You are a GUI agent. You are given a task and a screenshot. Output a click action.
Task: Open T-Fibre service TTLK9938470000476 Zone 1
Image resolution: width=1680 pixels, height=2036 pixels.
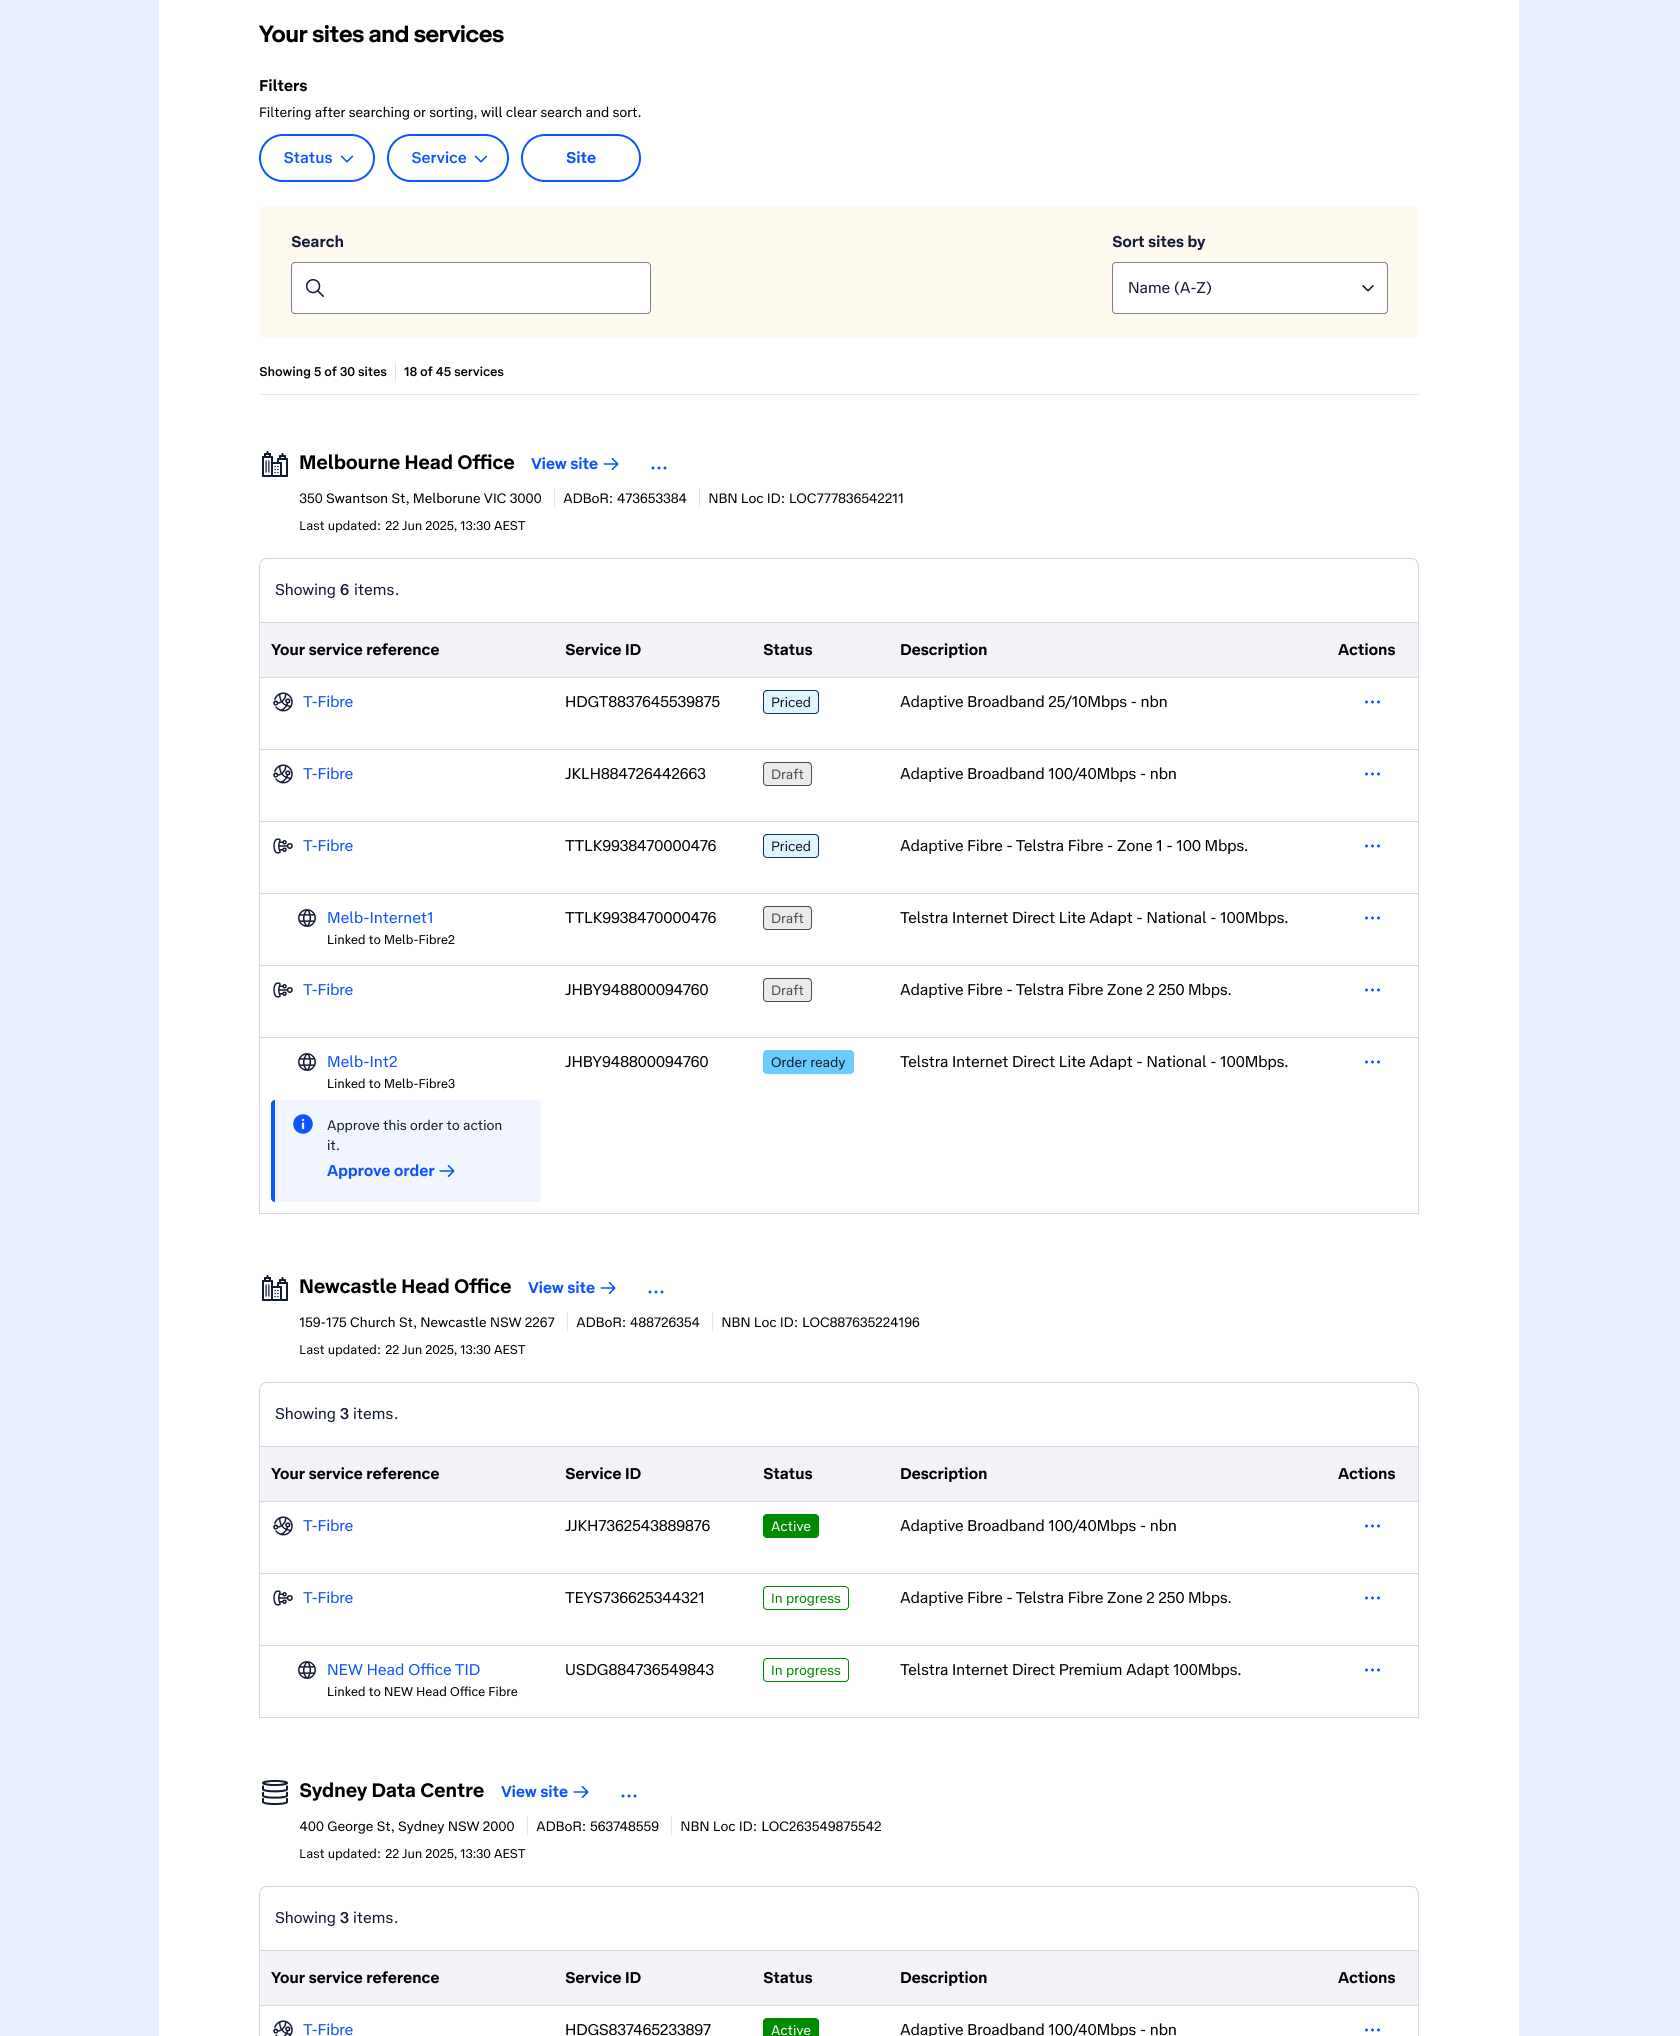[328, 846]
